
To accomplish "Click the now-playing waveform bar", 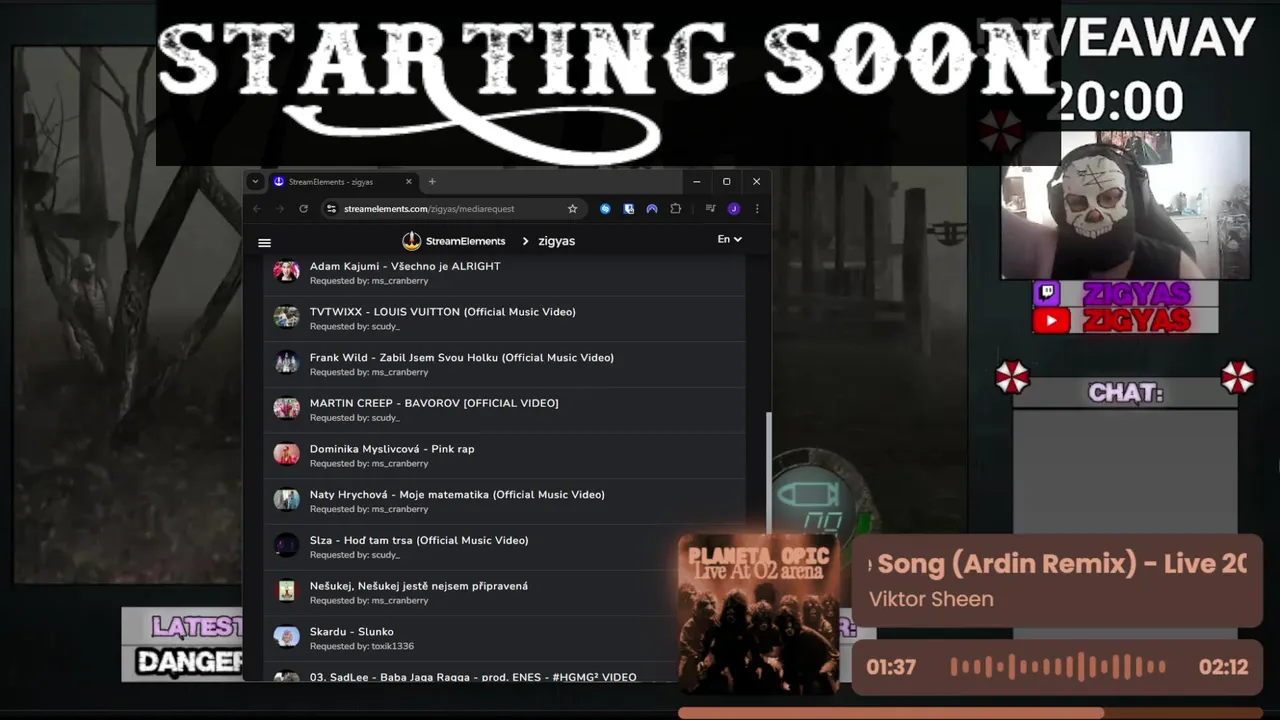I will [x=1058, y=666].
